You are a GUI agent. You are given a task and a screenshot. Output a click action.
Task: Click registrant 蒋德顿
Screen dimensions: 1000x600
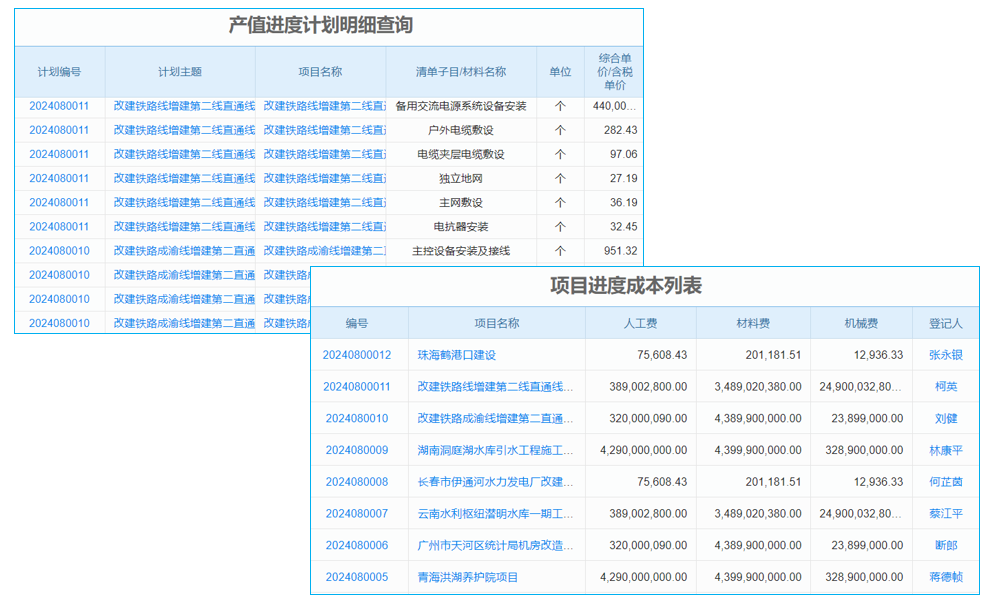945,577
